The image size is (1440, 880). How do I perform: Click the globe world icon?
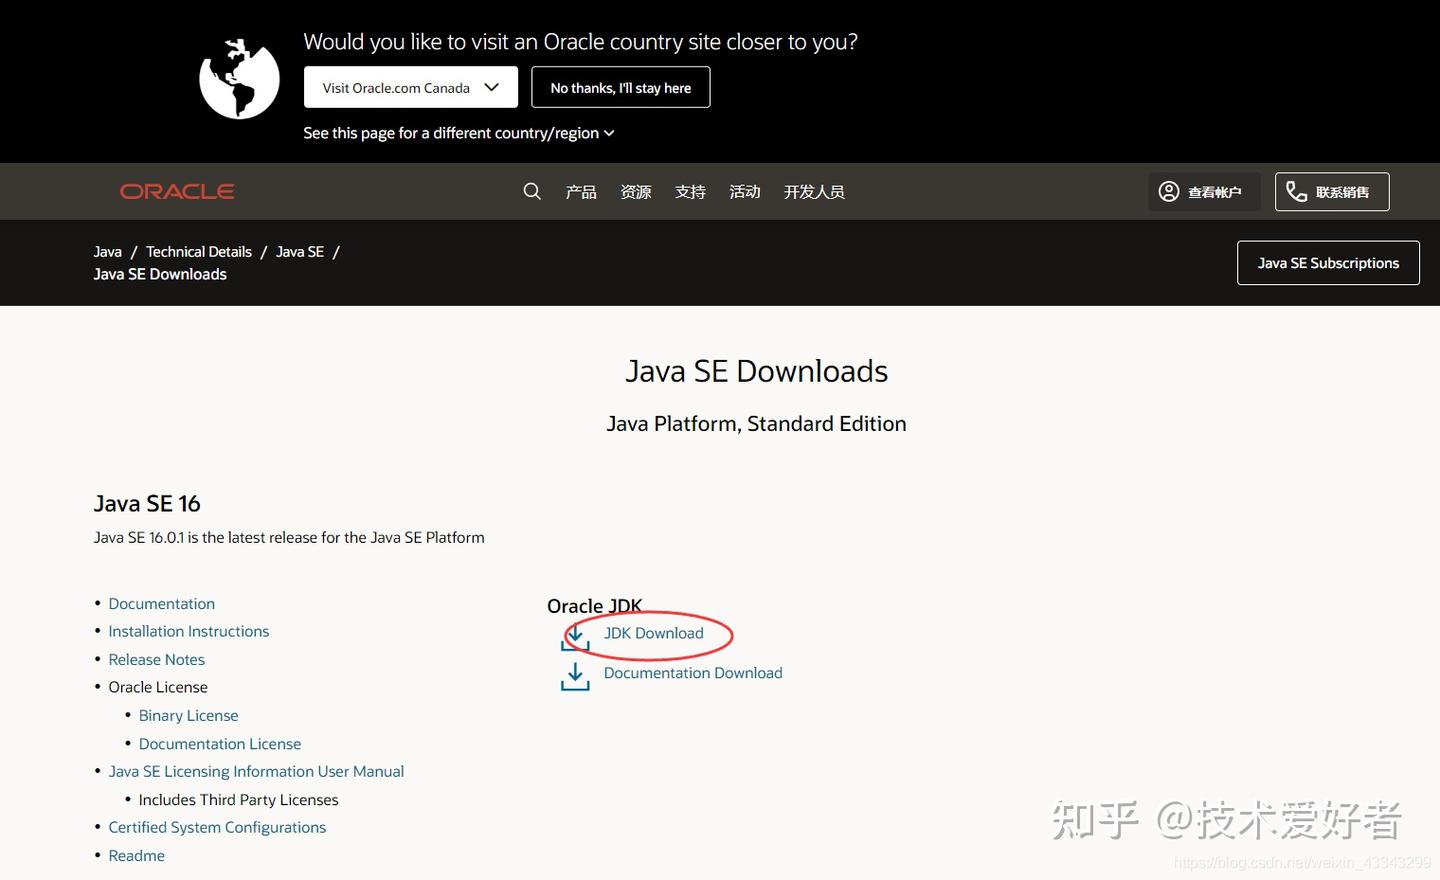238,77
